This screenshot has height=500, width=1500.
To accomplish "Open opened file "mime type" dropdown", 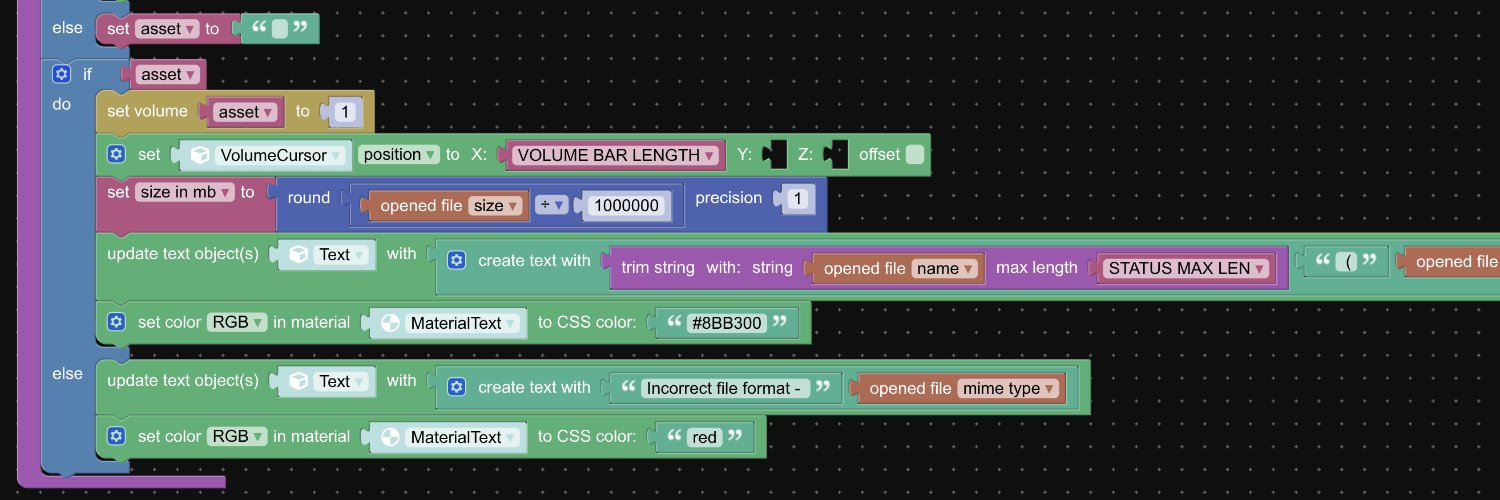I will pyautogui.click(x=1009, y=388).
